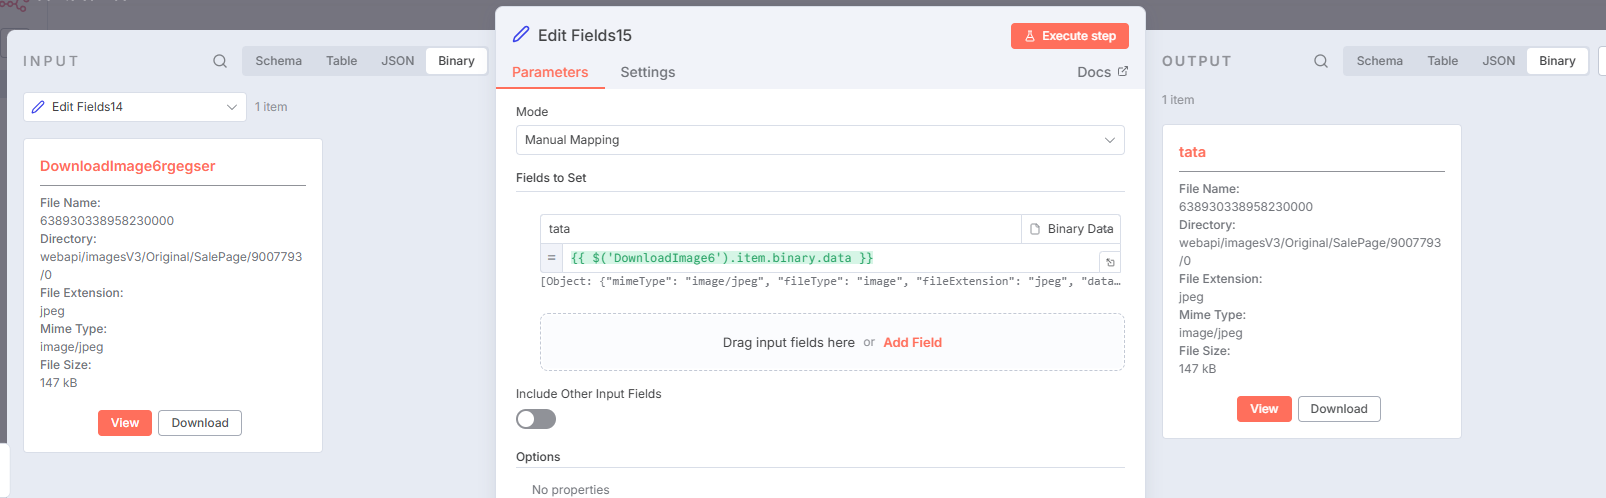Expand the Edit Fields14 input node selector
1606x498 pixels.
tap(135, 107)
